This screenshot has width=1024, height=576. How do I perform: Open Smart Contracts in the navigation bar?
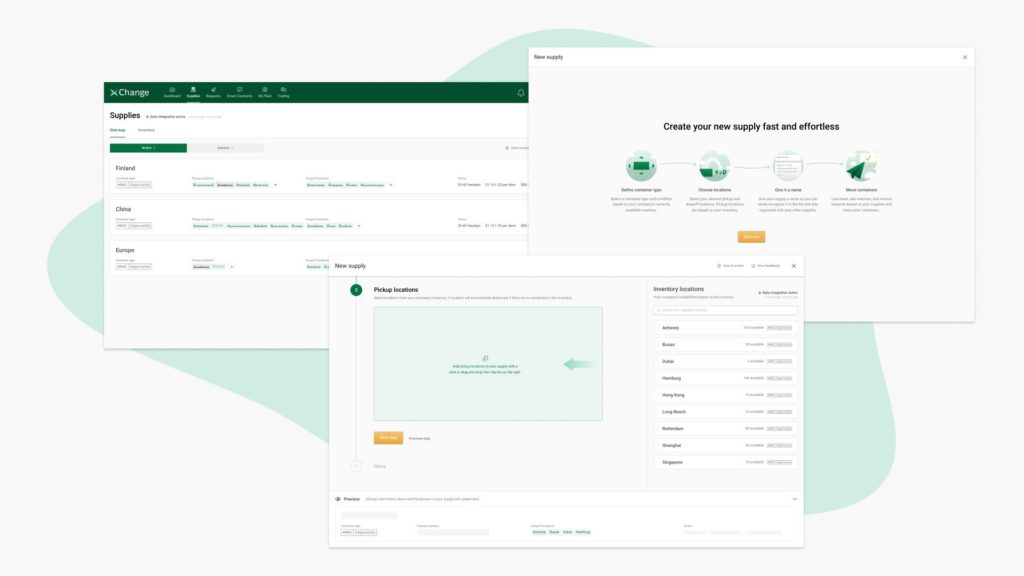pyautogui.click(x=239, y=92)
